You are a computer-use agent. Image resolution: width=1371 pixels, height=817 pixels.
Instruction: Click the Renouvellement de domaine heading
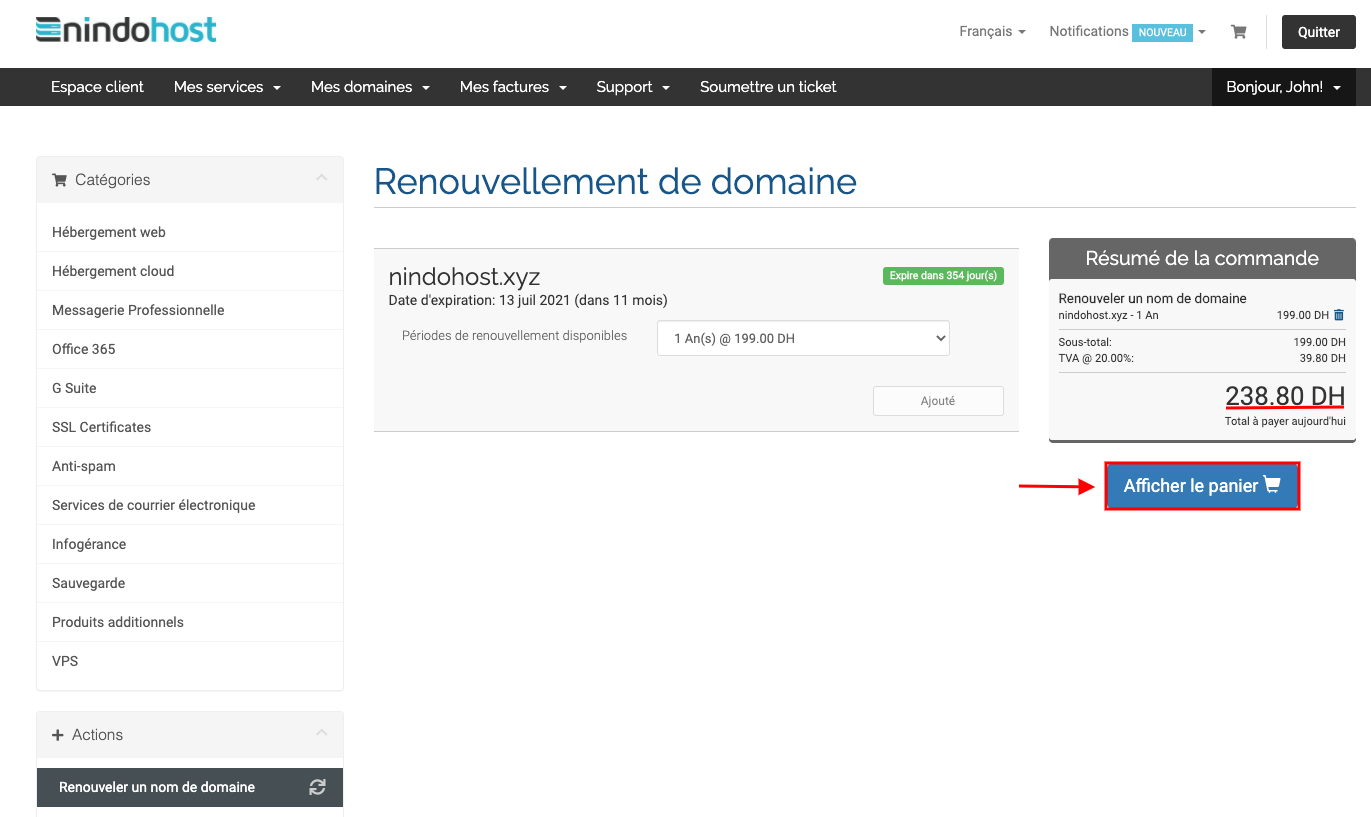coord(615,181)
